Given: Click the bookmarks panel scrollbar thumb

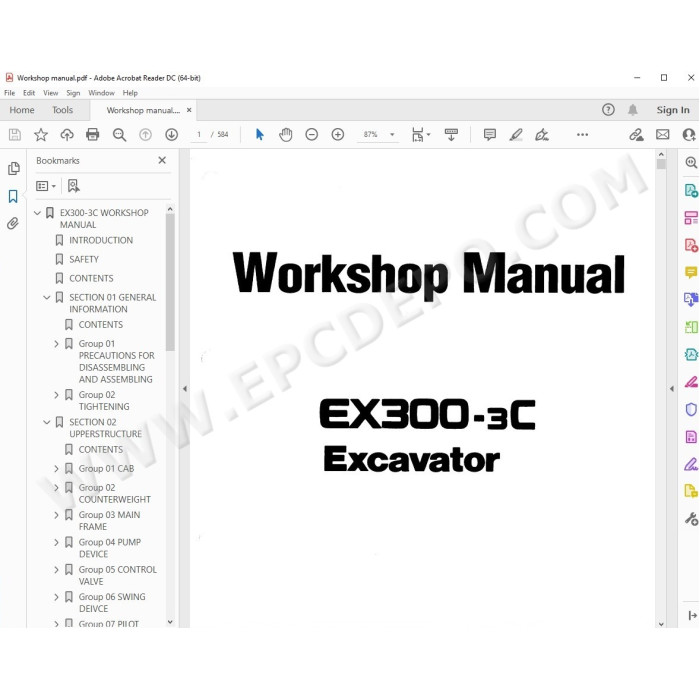Looking at the screenshot, I should [x=170, y=282].
